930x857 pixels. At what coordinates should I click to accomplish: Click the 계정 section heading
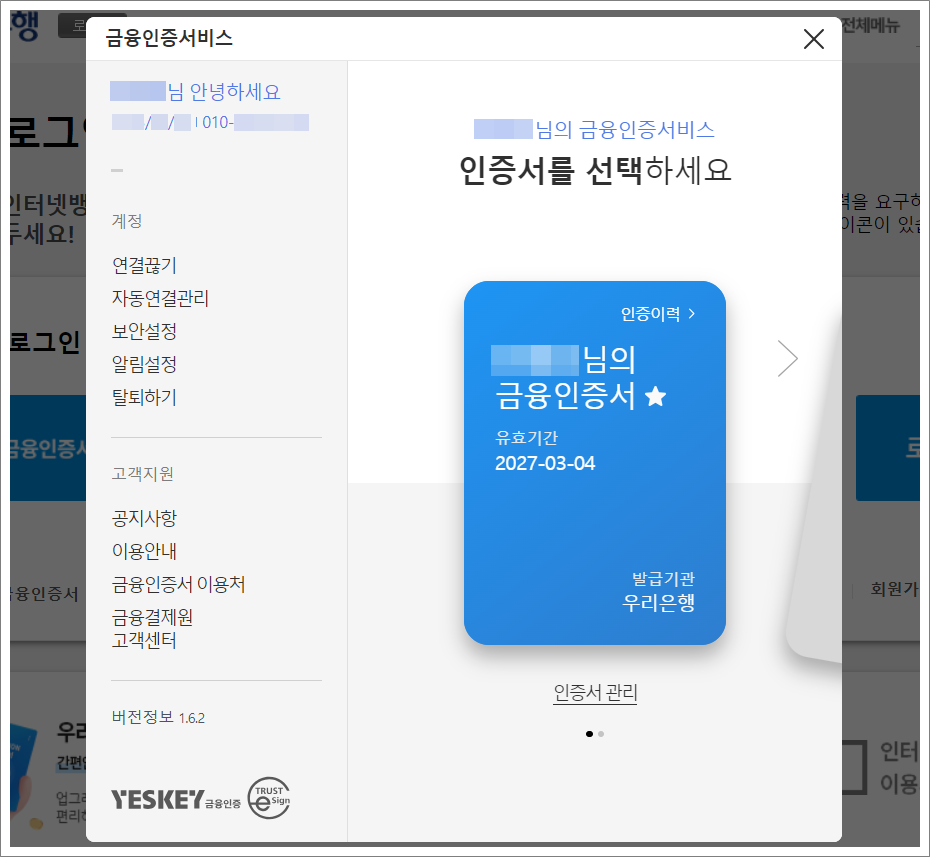127,221
